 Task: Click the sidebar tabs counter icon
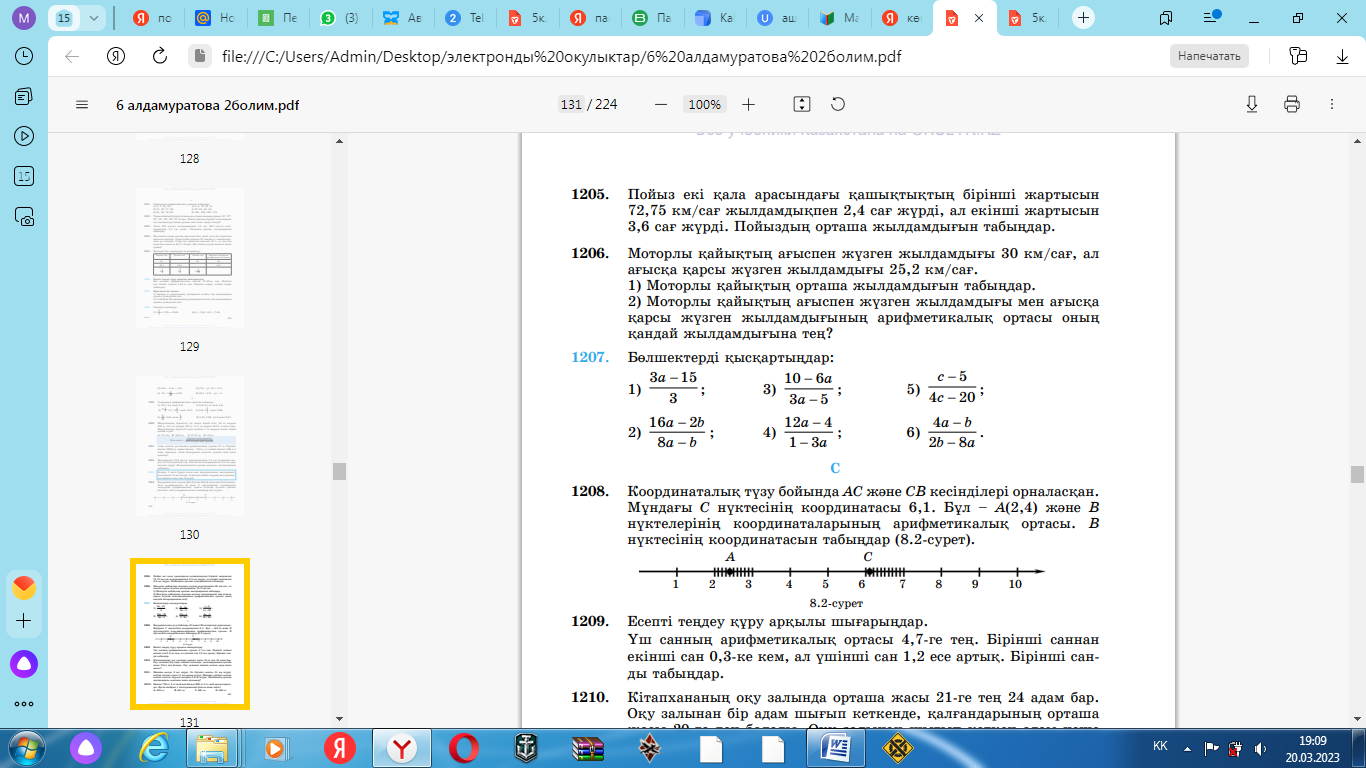pyautogui.click(x=25, y=176)
